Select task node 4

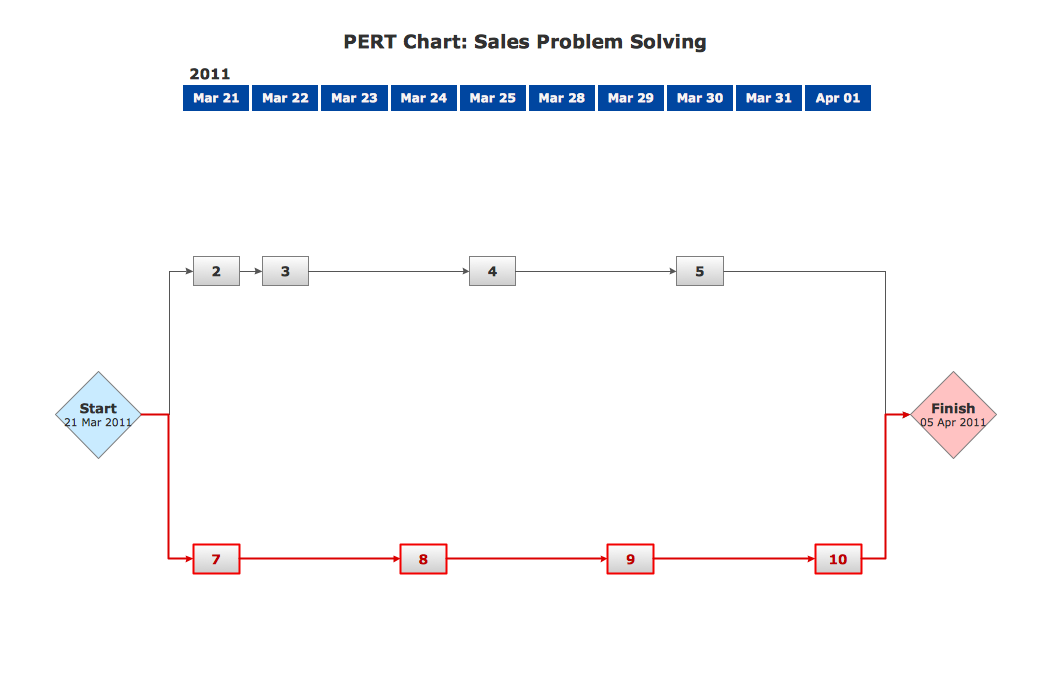point(492,271)
